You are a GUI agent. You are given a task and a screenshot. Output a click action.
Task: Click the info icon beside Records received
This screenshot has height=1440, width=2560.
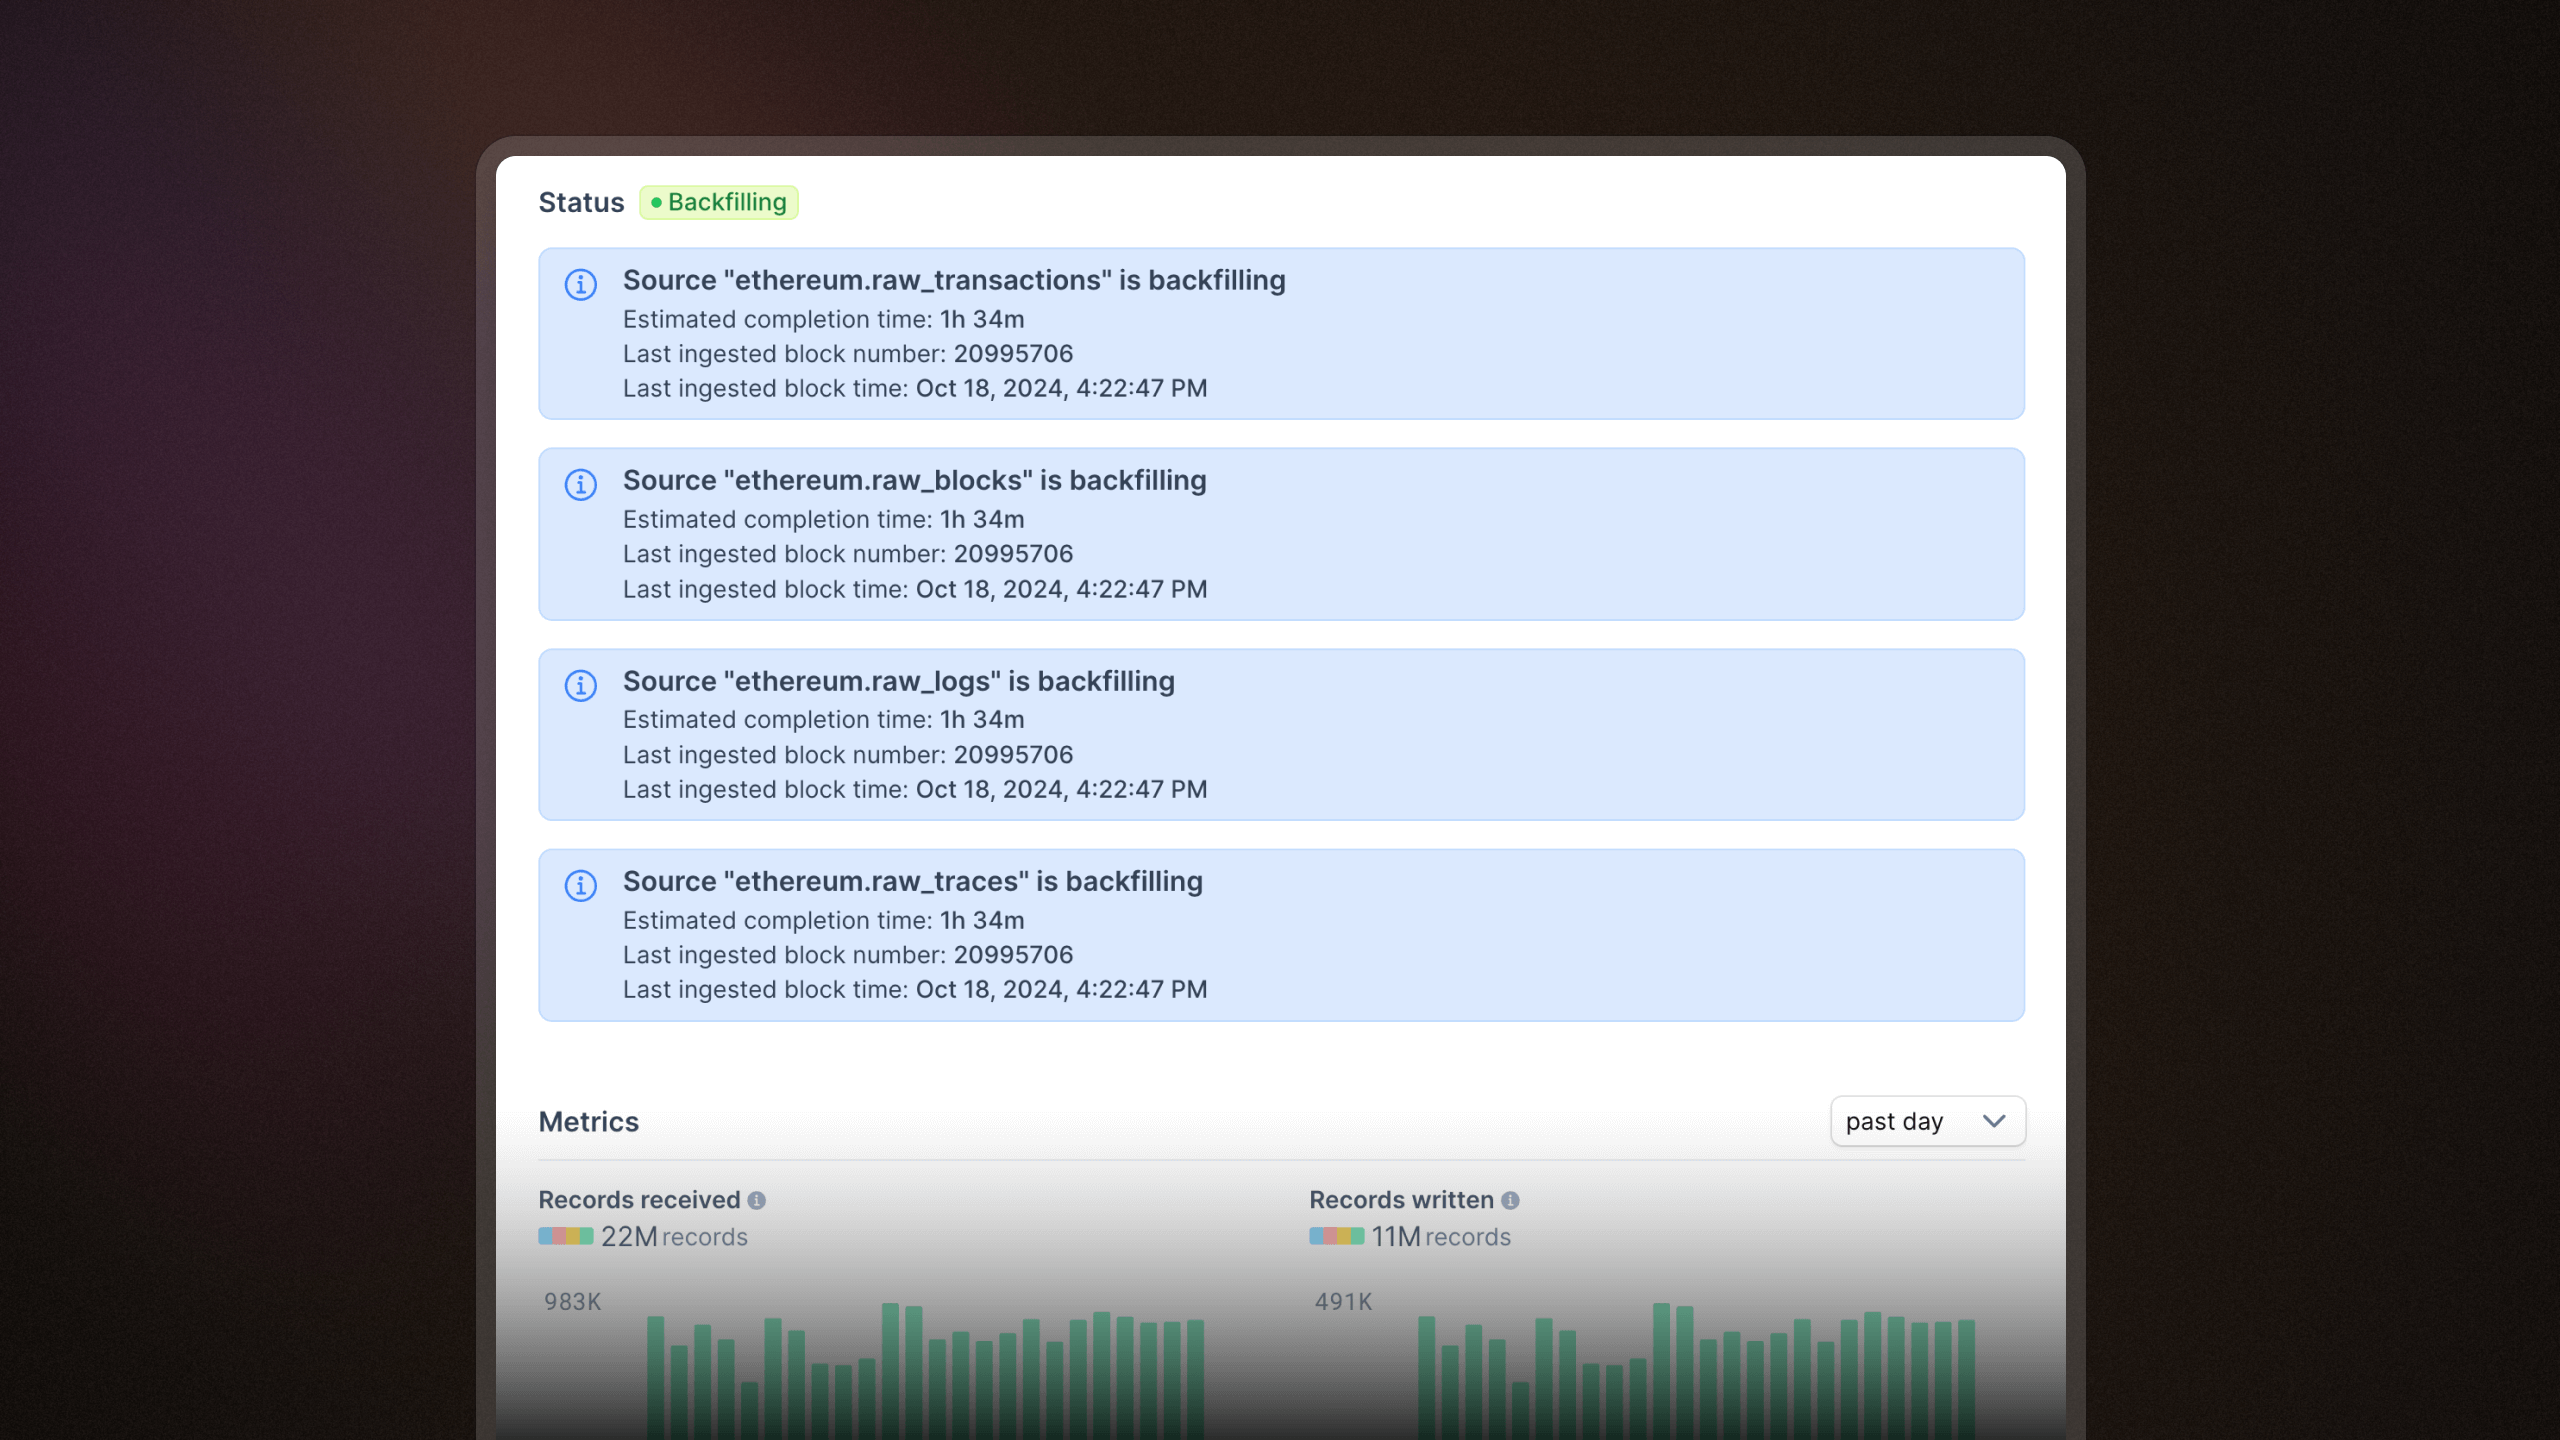(x=757, y=1200)
